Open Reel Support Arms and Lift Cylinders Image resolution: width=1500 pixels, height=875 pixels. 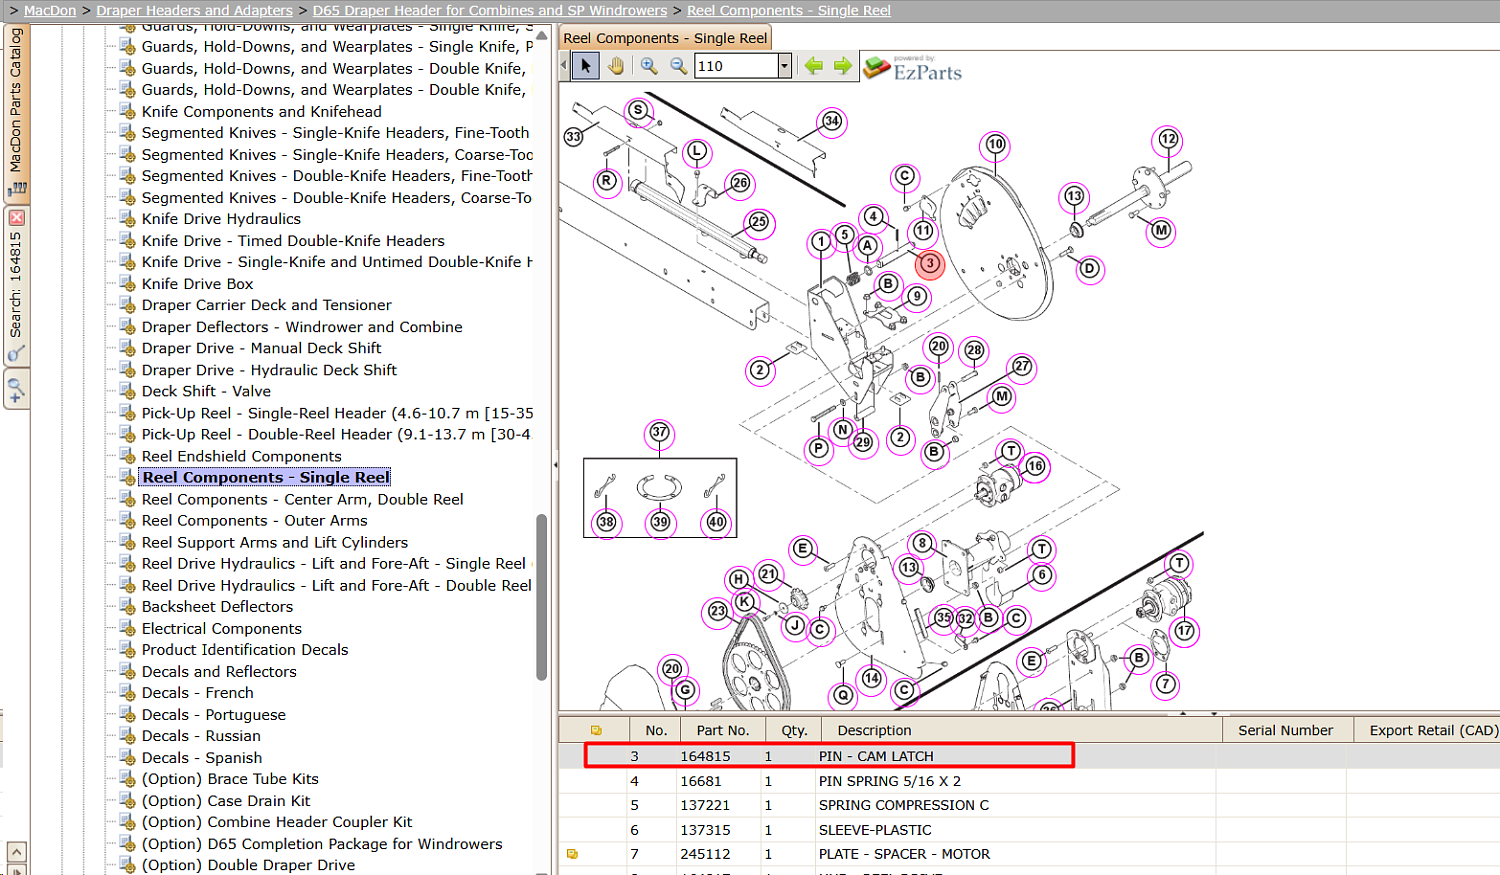point(275,542)
